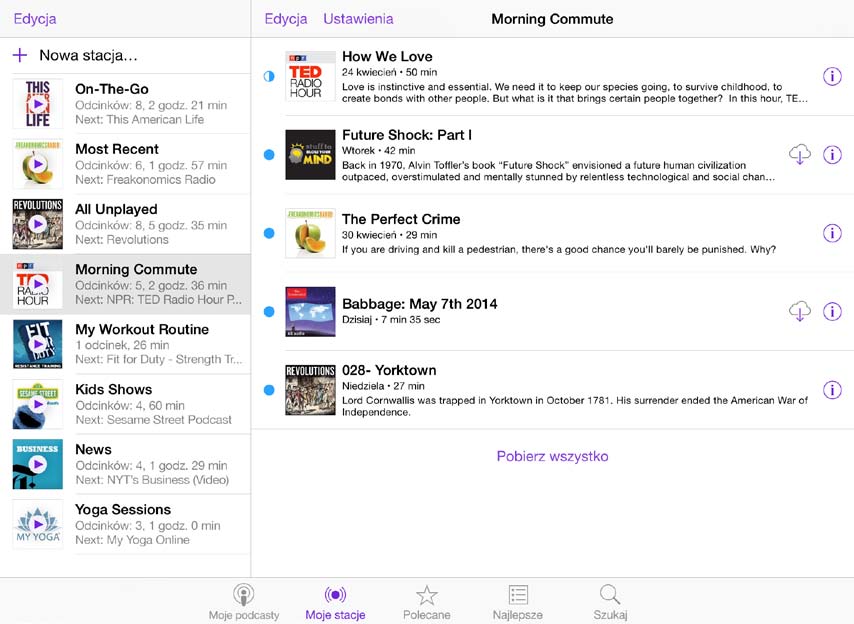Tap Stuff to Blow Your Mind artwork
This screenshot has width=854, height=624.
[x=310, y=155]
